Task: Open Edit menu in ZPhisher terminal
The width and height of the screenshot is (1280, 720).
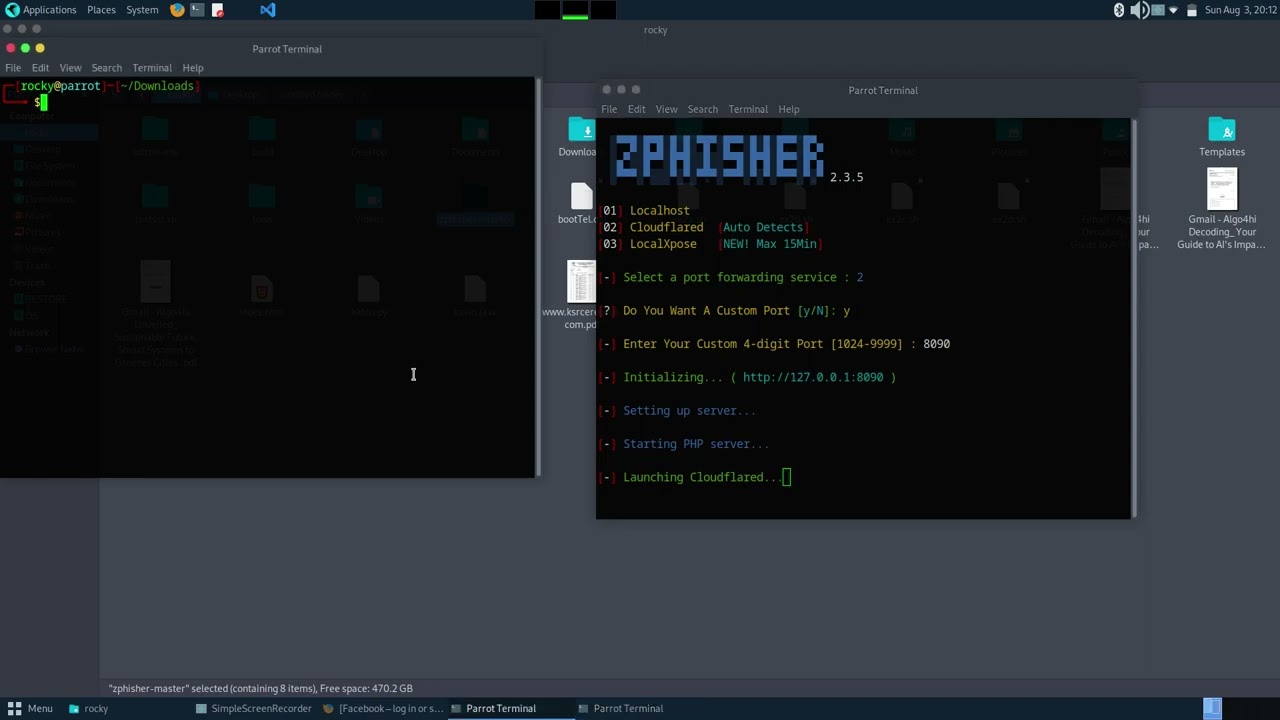Action: coord(636,109)
